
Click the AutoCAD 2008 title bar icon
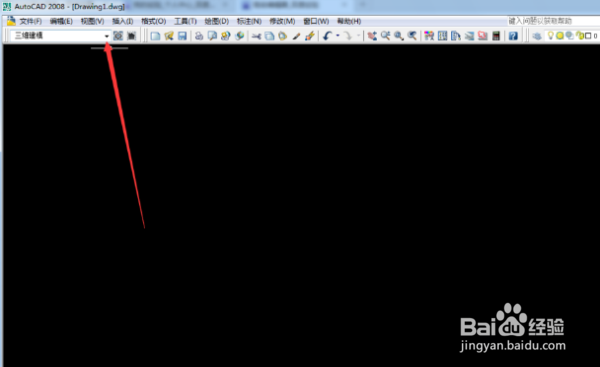tap(7, 7)
